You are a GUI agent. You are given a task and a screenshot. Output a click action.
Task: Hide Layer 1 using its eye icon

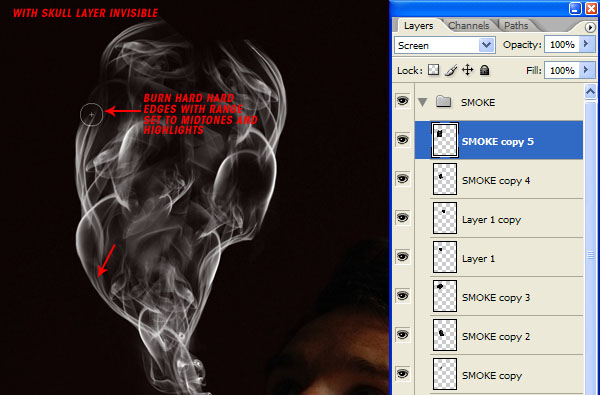tap(402, 256)
